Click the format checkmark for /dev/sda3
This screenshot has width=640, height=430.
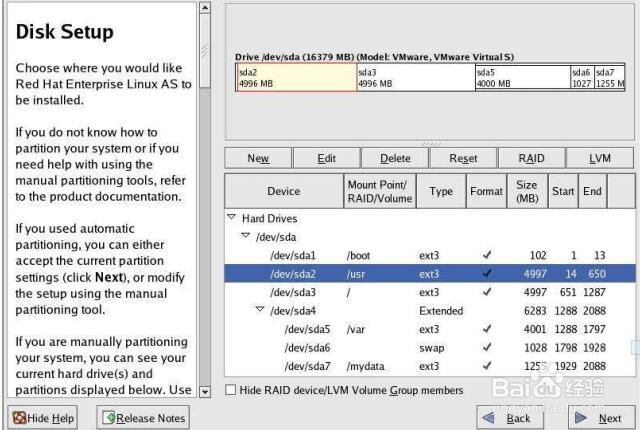(x=487, y=292)
